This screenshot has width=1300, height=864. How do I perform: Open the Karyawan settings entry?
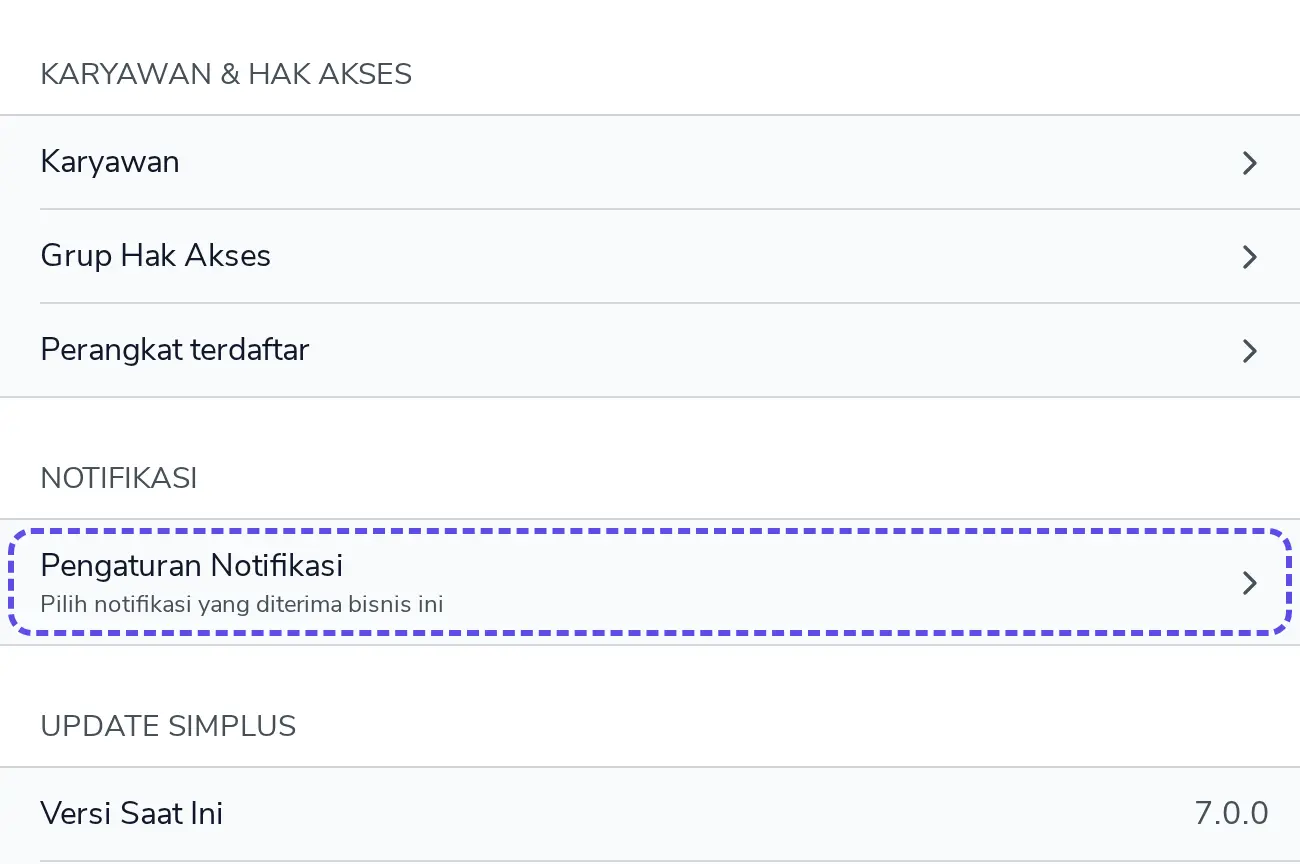coord(650,162)
